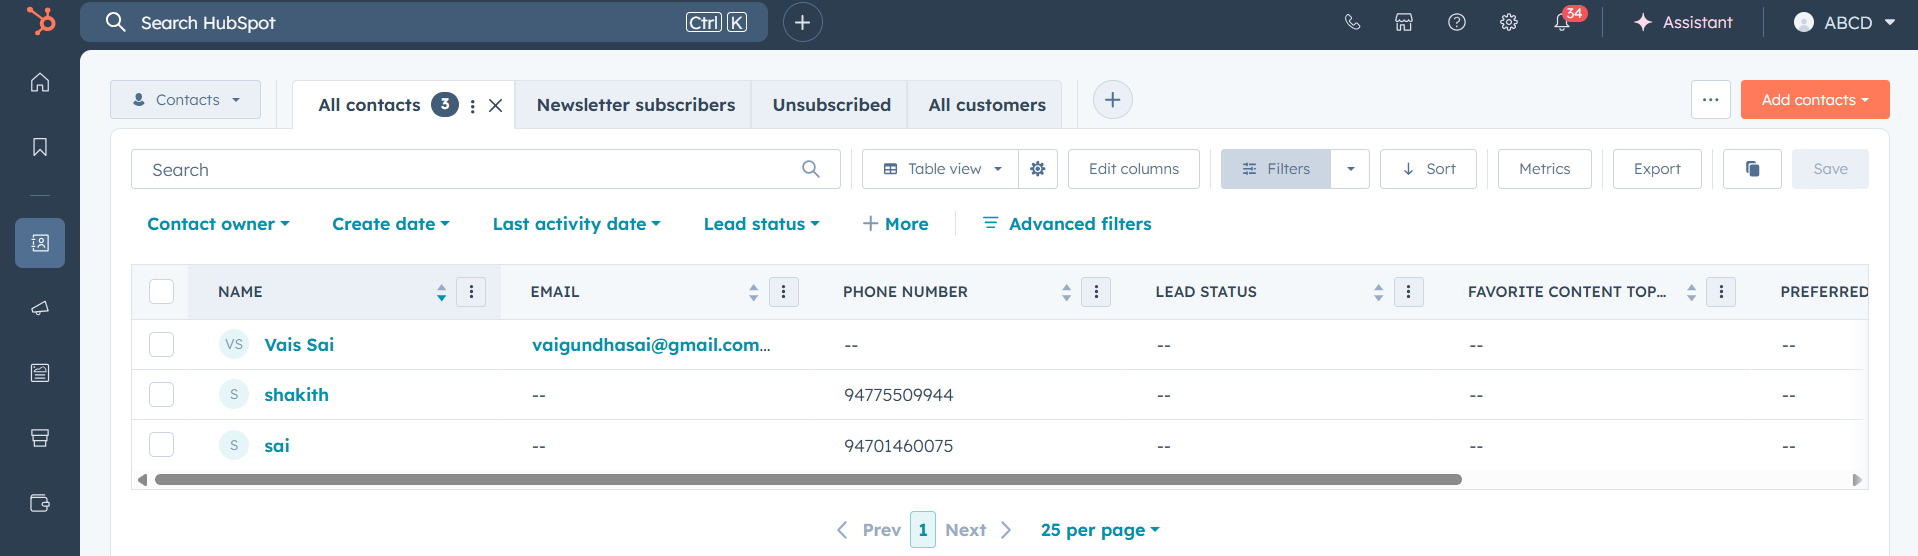Open the Vais Sai contact link
The image size is (1918, 556).
(x=299, y=345)
